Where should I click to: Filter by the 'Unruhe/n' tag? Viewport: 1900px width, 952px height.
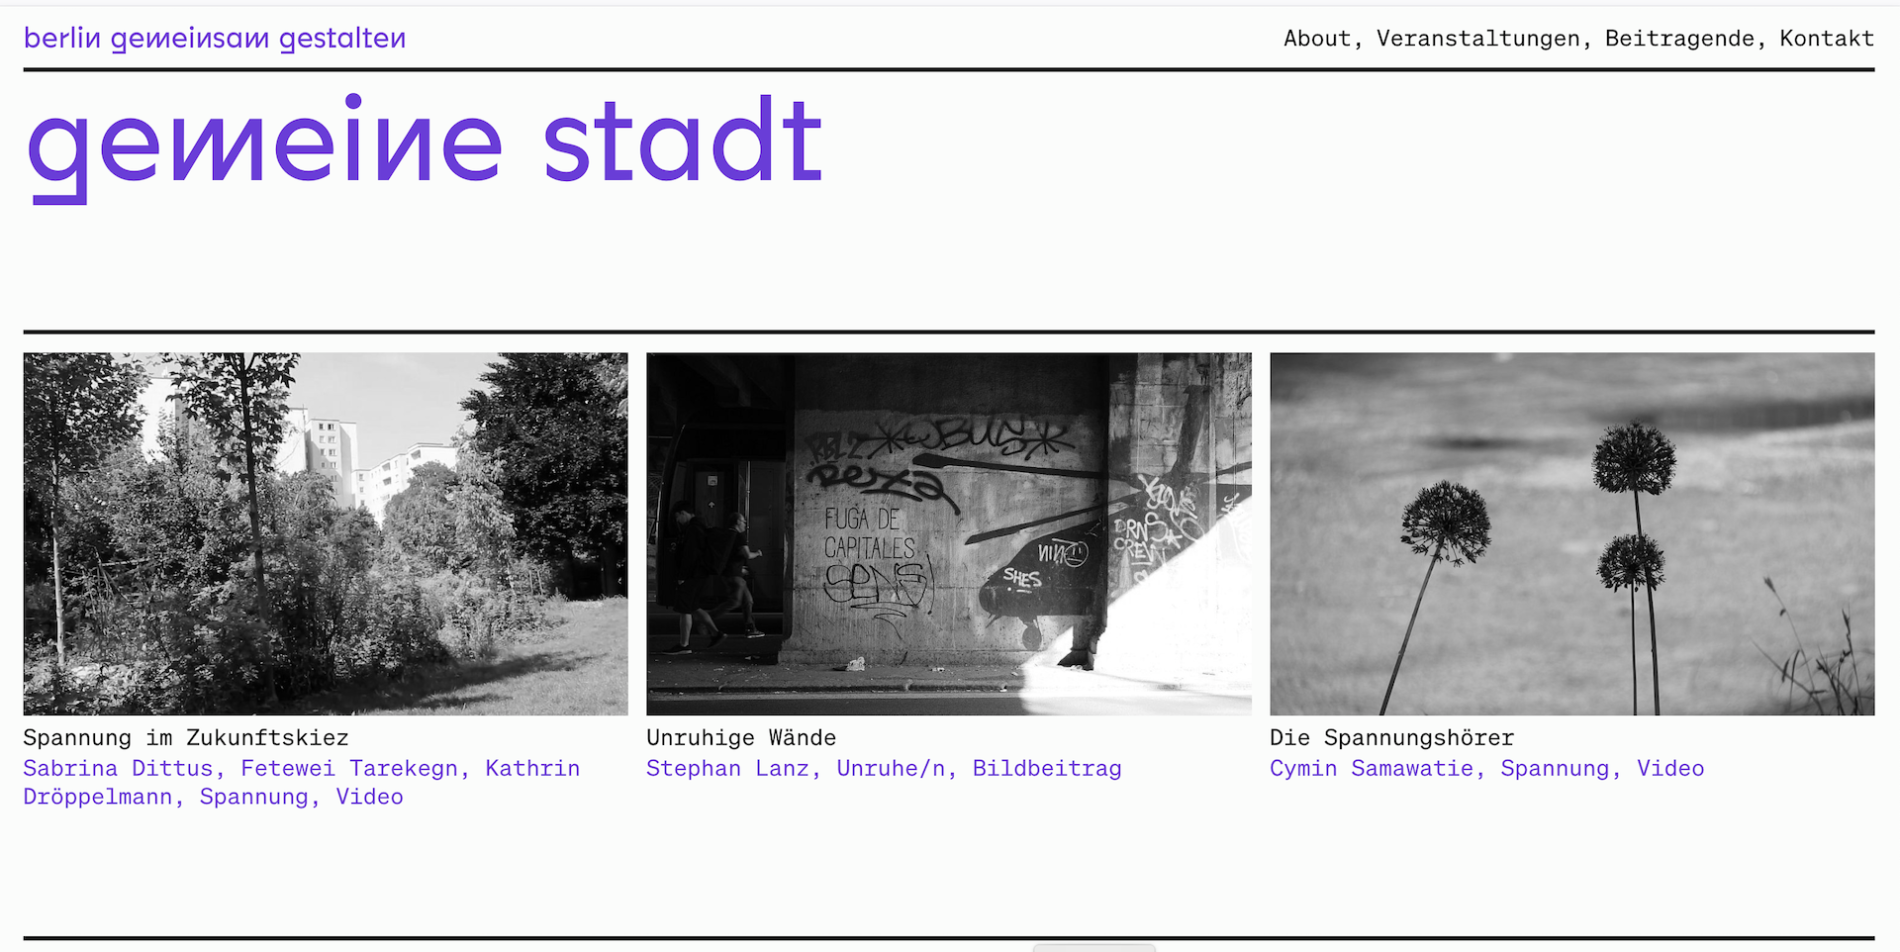pos(890,769)
